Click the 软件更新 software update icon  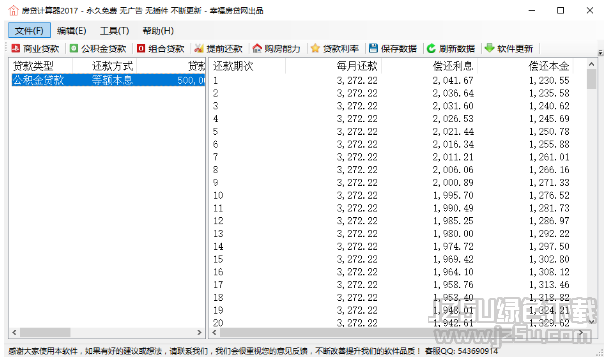click(x=489, y=48)
